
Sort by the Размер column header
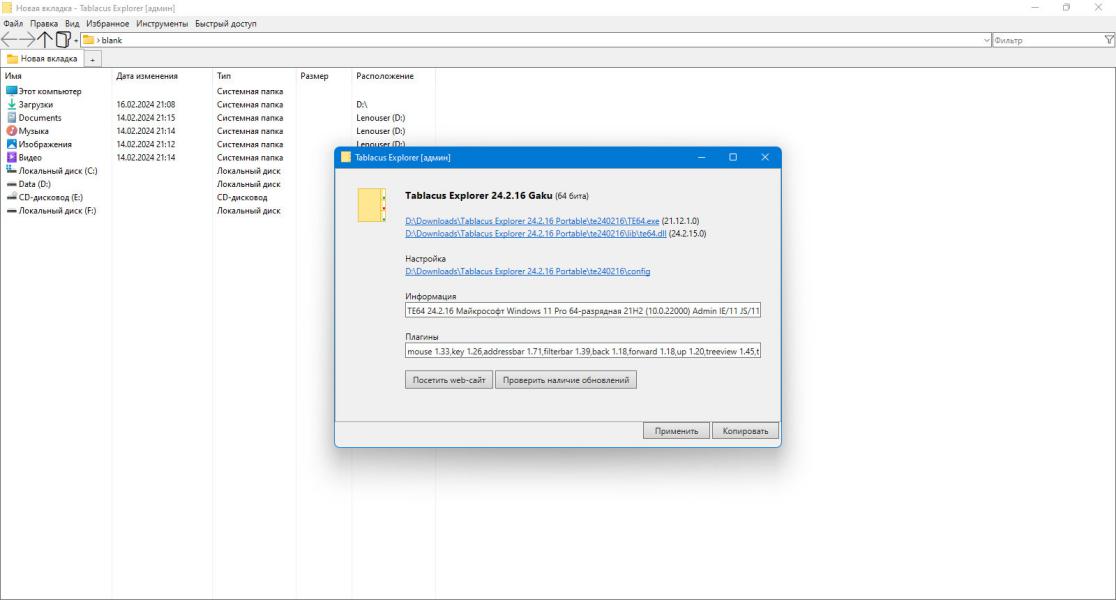314,76
